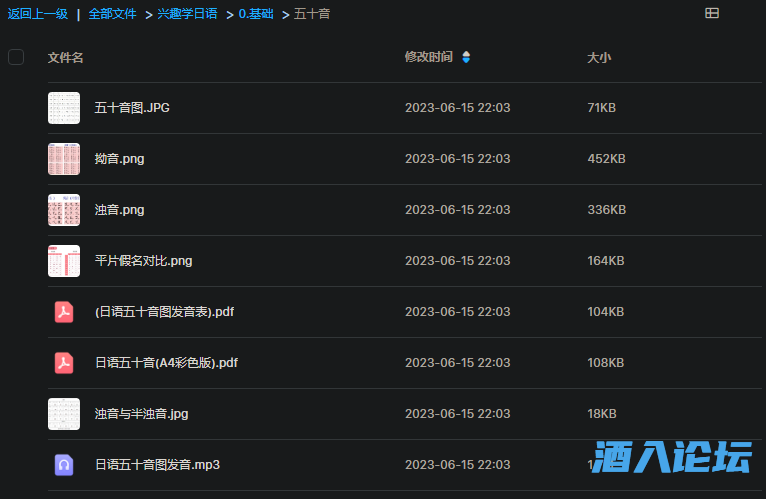Click audio icon for 日语五十音图发音.mp3
766x499 pixels.
click(64, 465)
